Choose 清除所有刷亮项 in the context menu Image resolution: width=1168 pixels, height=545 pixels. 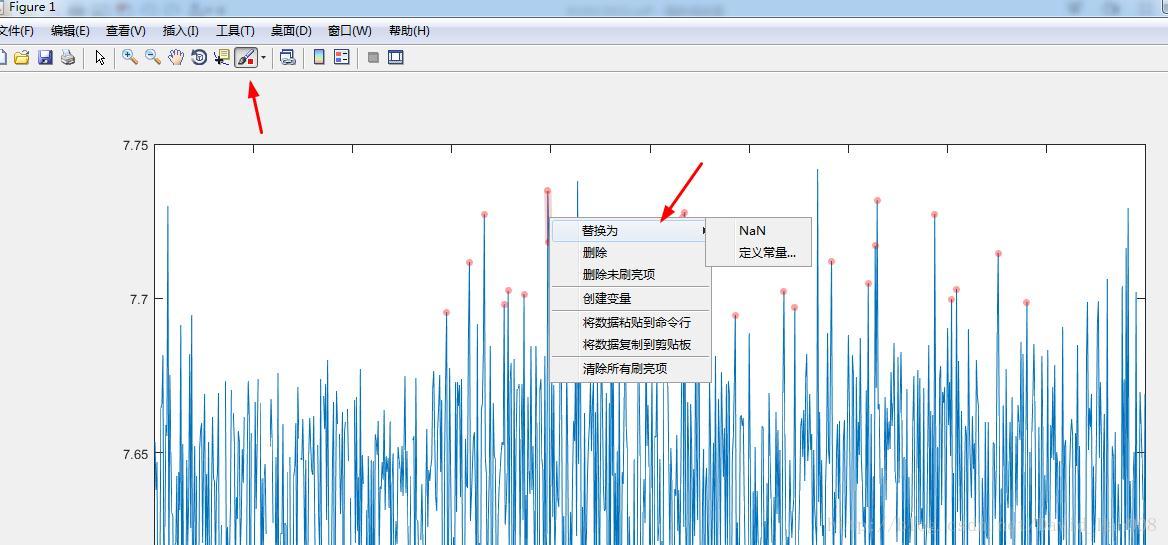pyautogui.click(x=630, y=369)
